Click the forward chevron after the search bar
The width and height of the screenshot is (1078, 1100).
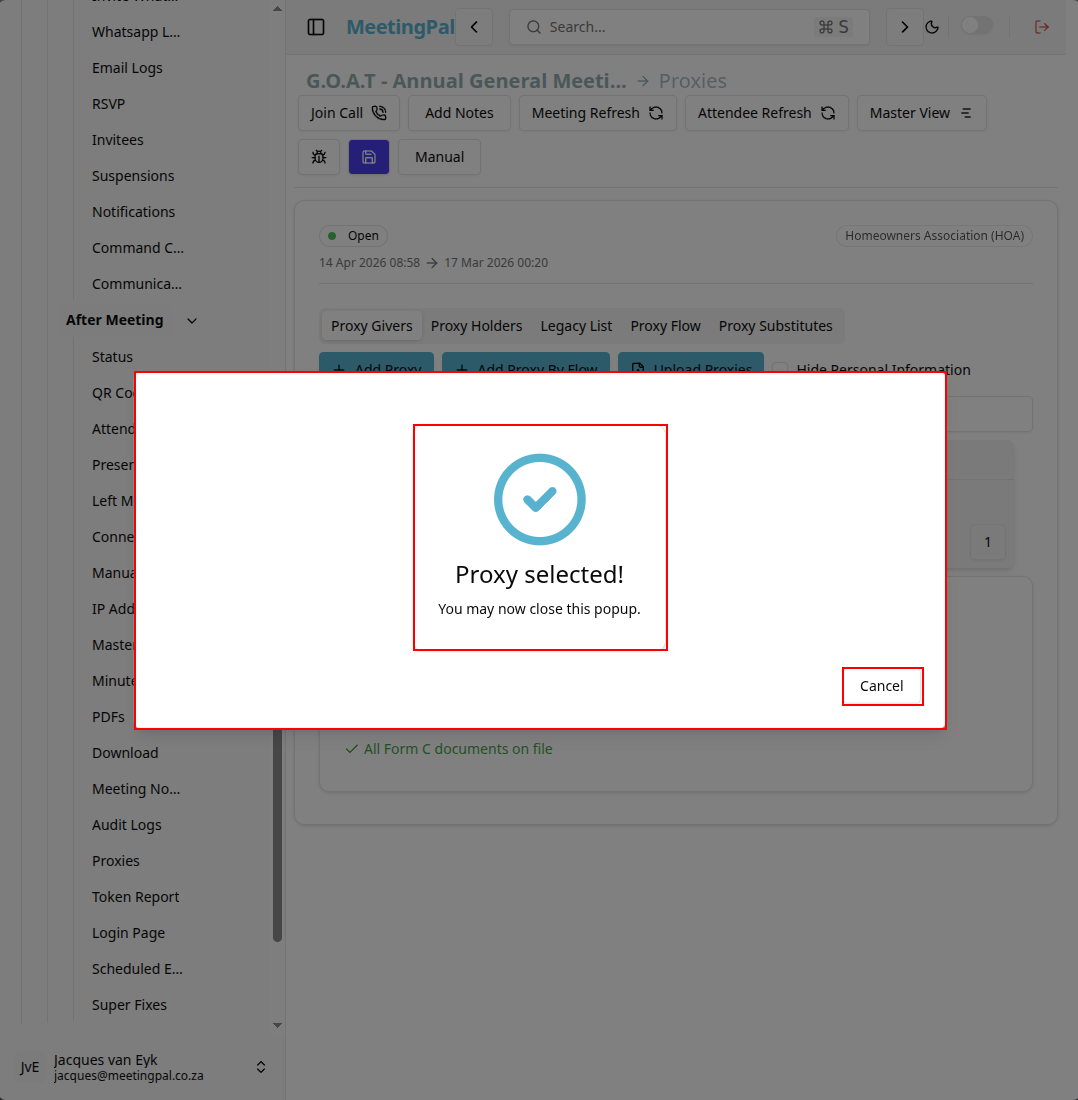pyautogui.click(x=904, y=27)
